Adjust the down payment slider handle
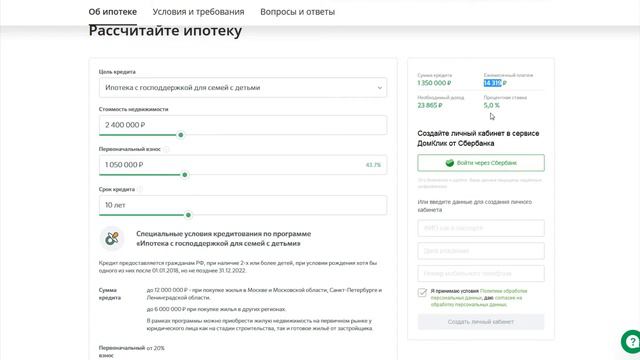 pos(185,175)
